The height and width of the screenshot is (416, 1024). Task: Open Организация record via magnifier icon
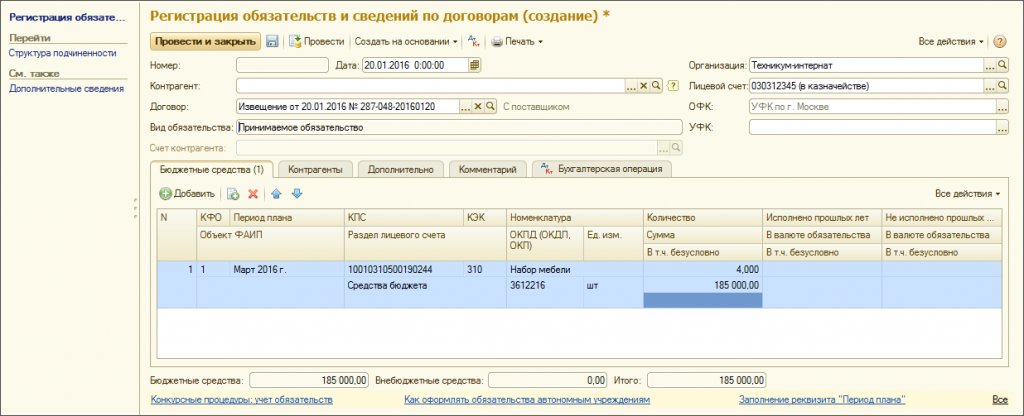point(1003,65)
